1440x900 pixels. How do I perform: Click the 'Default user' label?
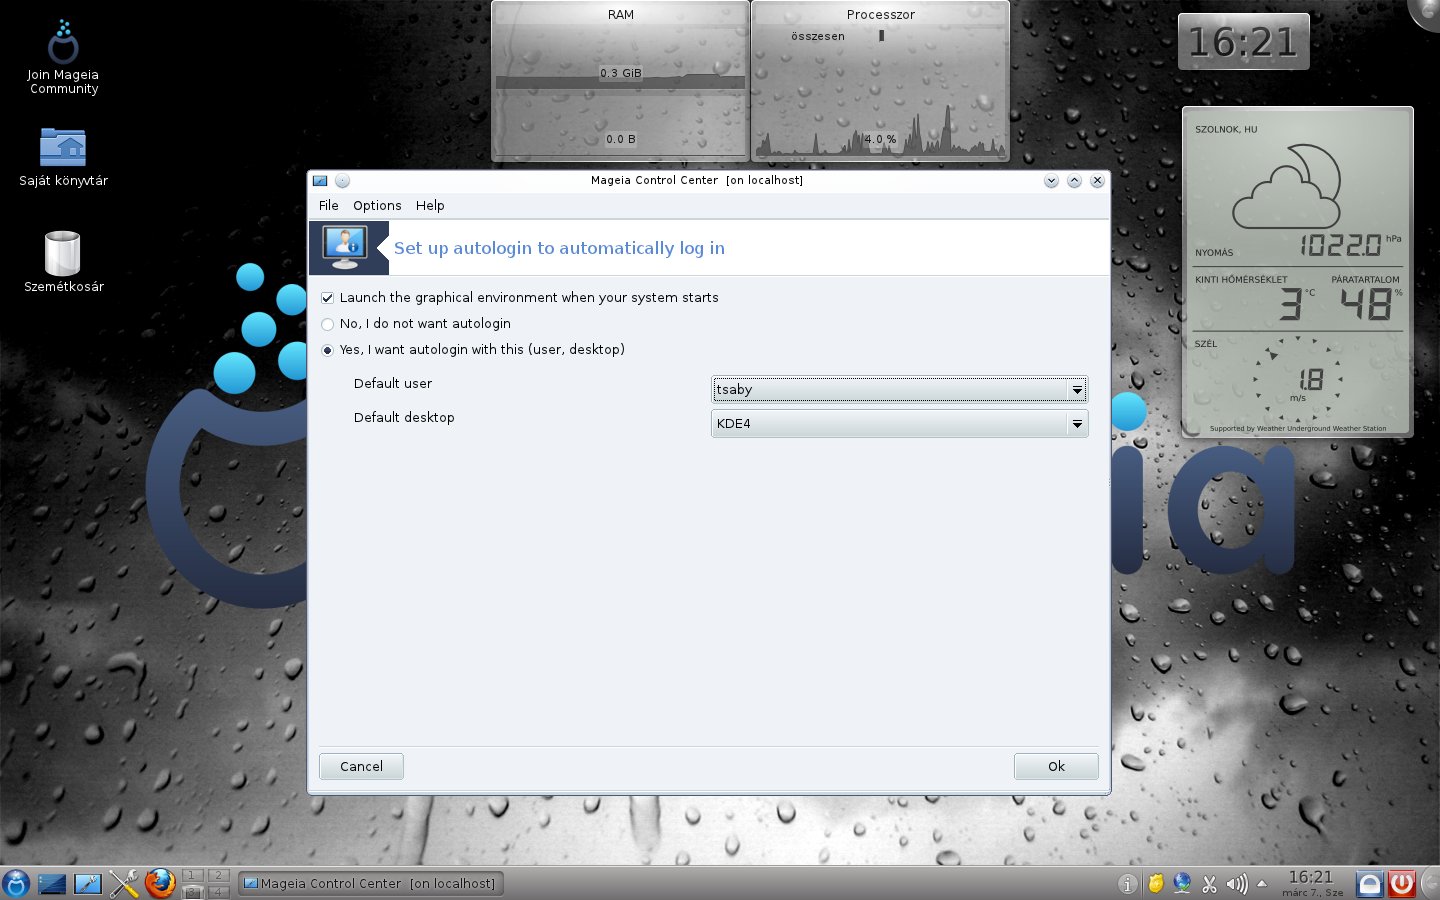393,384
